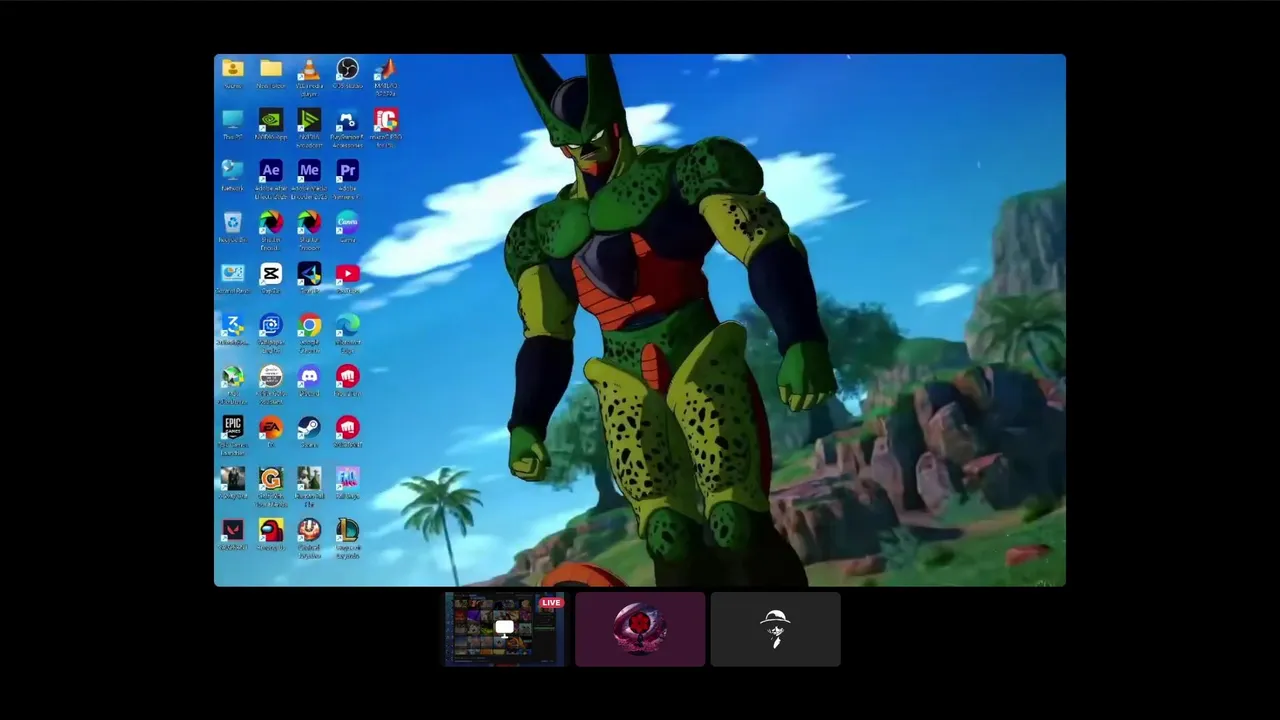
Task: Launch Wallpaper Engine shortcut
Action: point(270,332)
